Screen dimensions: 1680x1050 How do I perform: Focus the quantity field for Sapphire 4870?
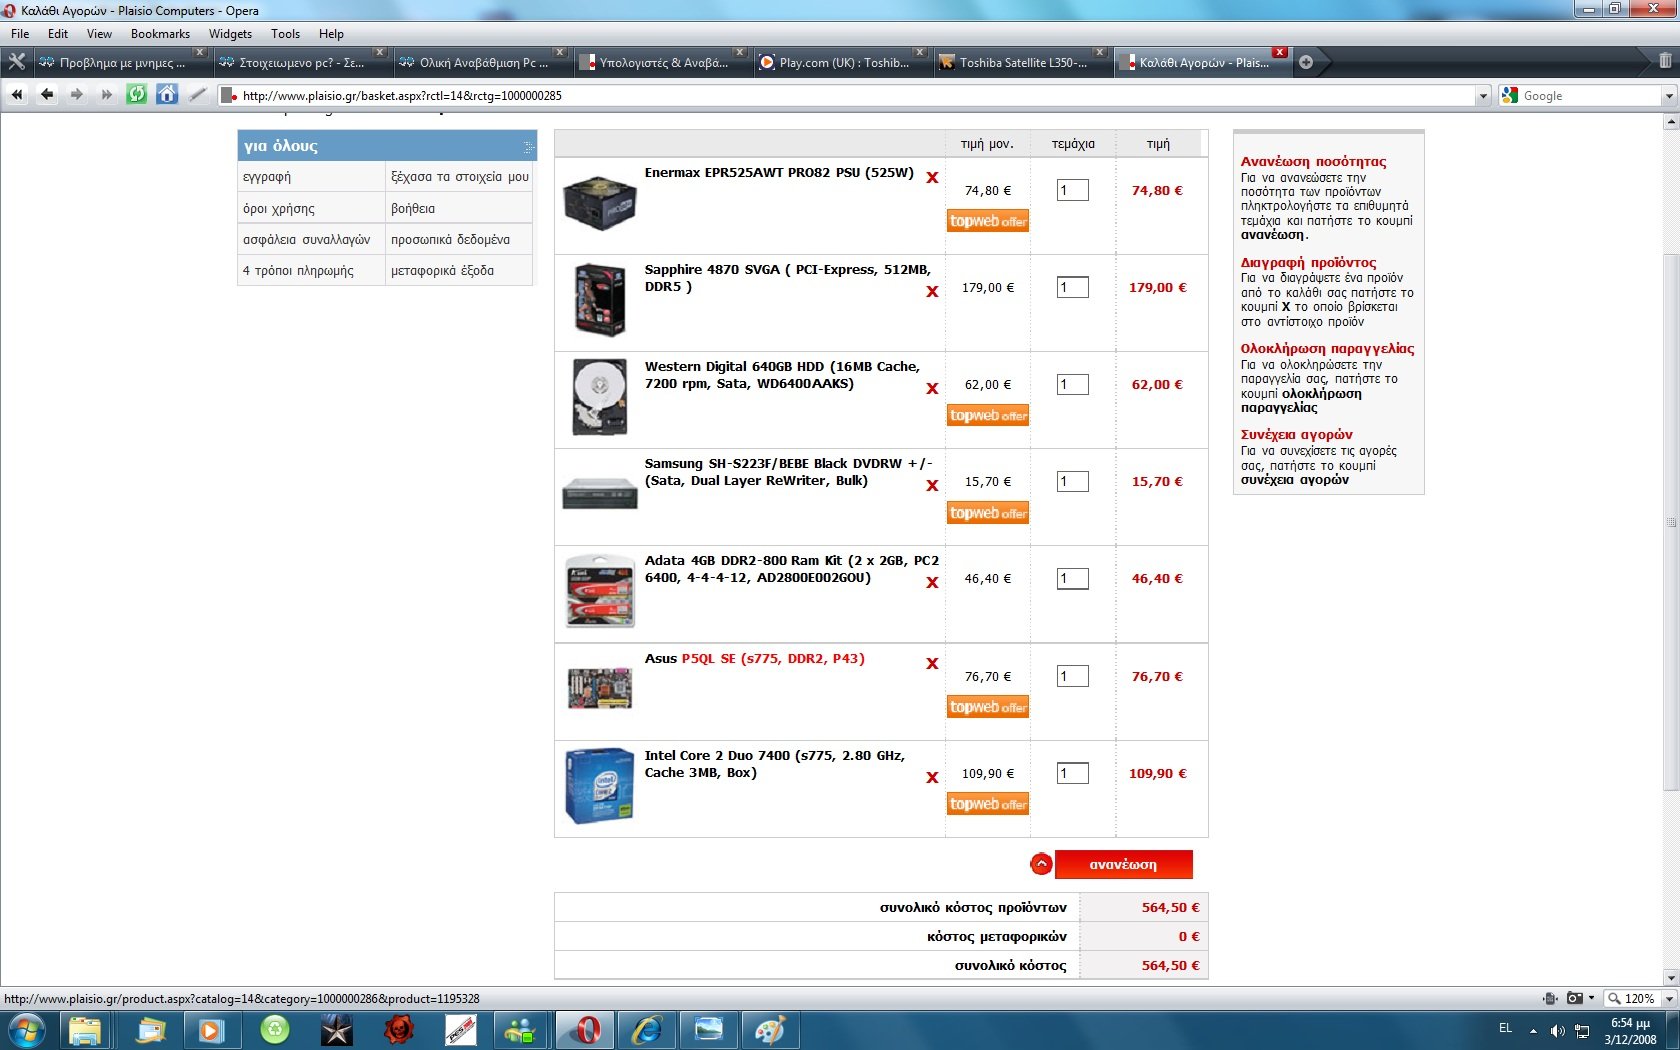pos(1072,287)
